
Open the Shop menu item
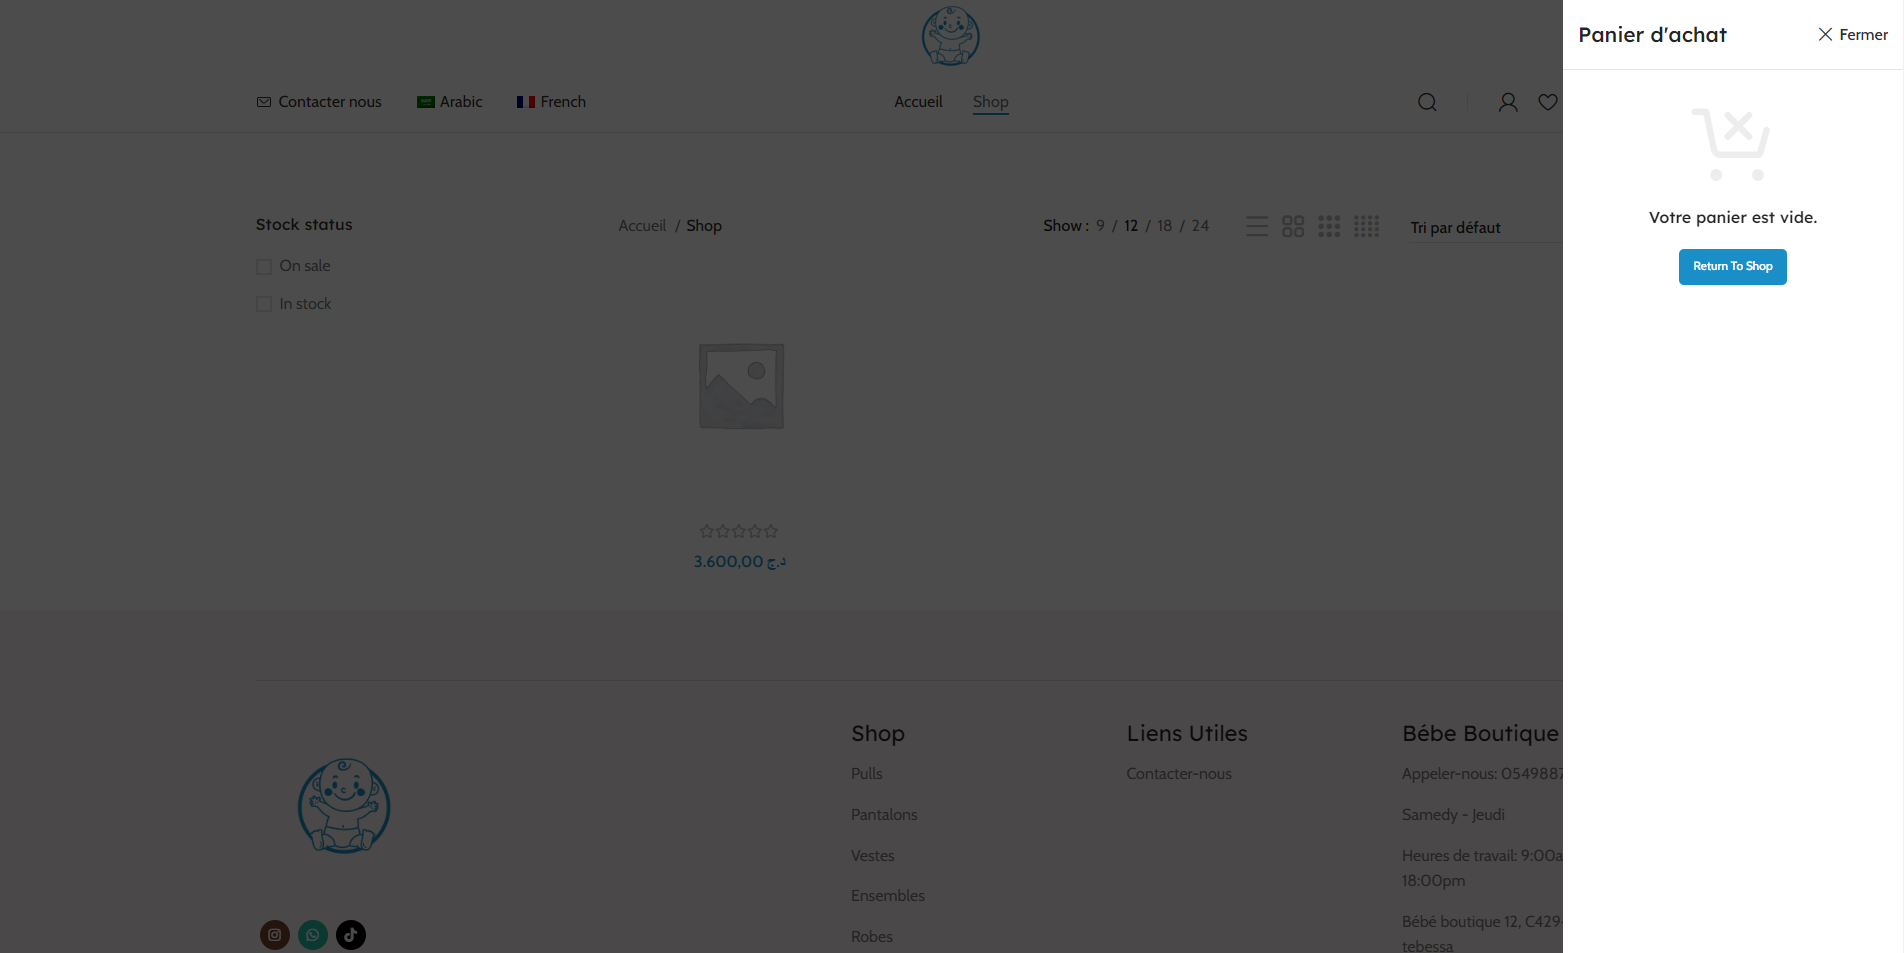coord(990,102)
